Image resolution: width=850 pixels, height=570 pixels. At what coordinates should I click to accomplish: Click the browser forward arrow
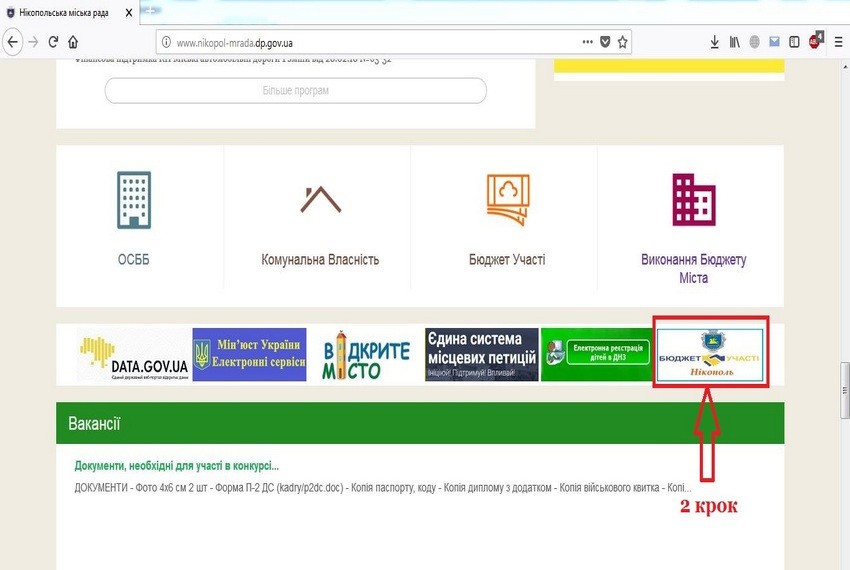click(34, 42)
